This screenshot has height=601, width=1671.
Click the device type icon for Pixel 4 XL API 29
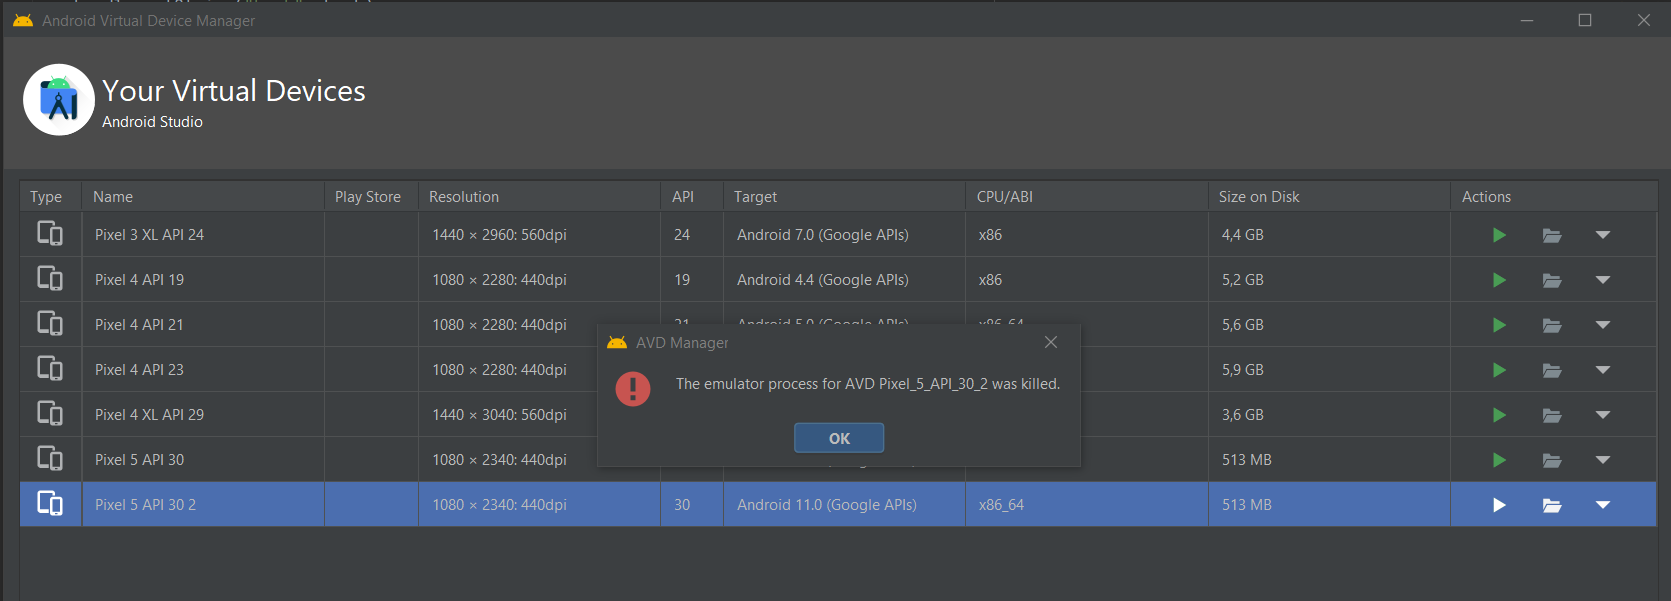pos(50,414)
